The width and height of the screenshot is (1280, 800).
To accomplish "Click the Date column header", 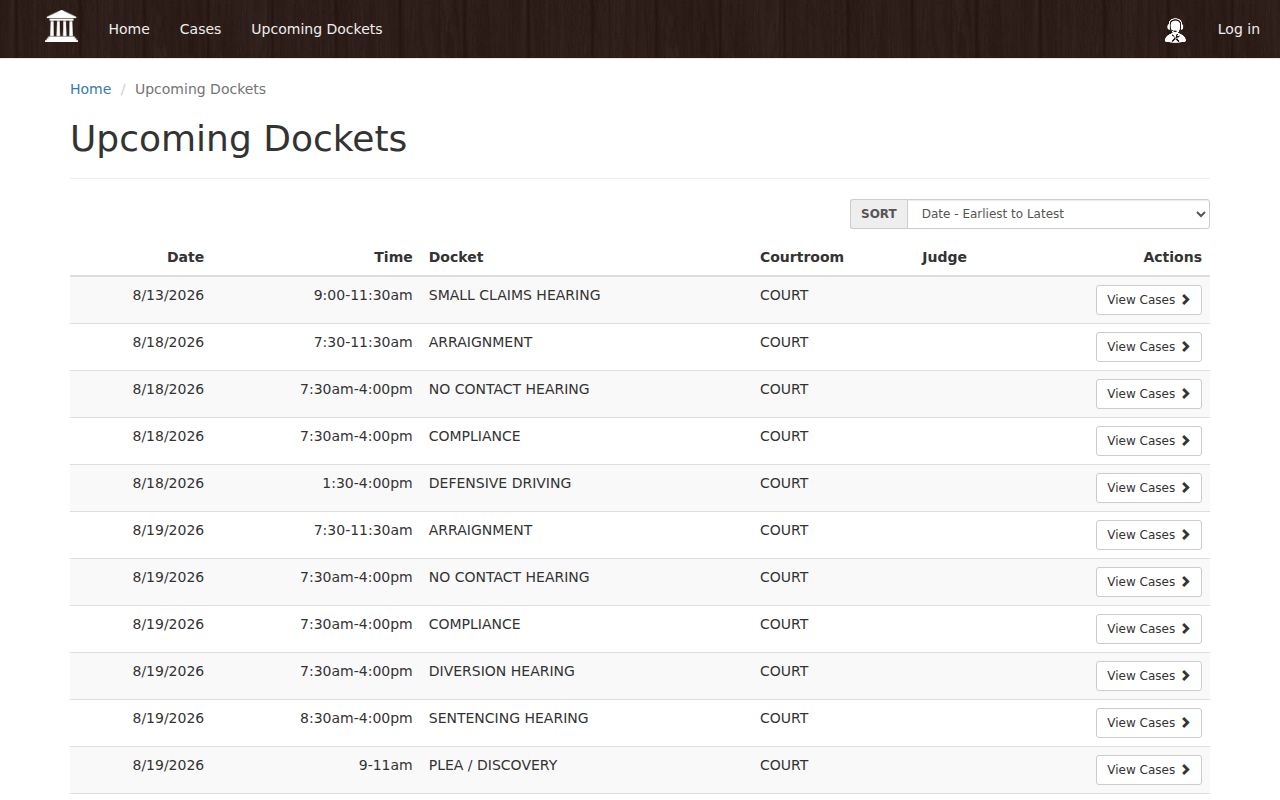I will click(185, 257).
